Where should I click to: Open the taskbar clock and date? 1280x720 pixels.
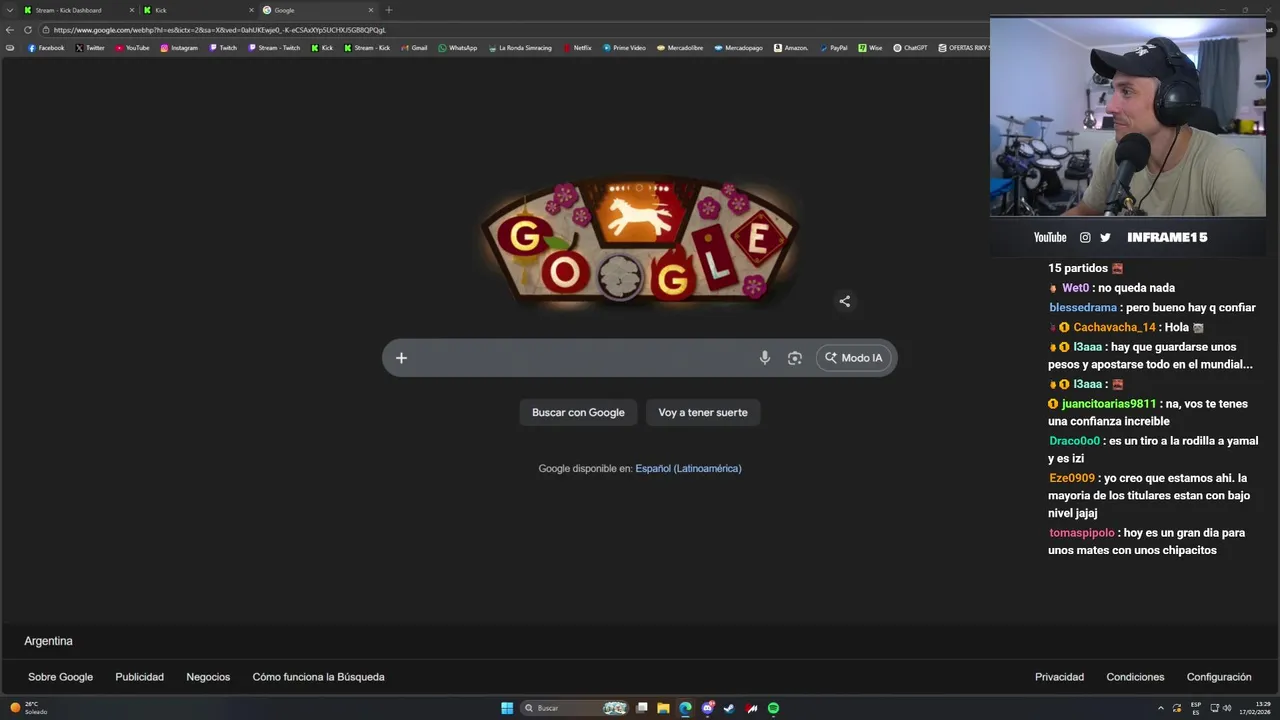(x=1255, y=708)
